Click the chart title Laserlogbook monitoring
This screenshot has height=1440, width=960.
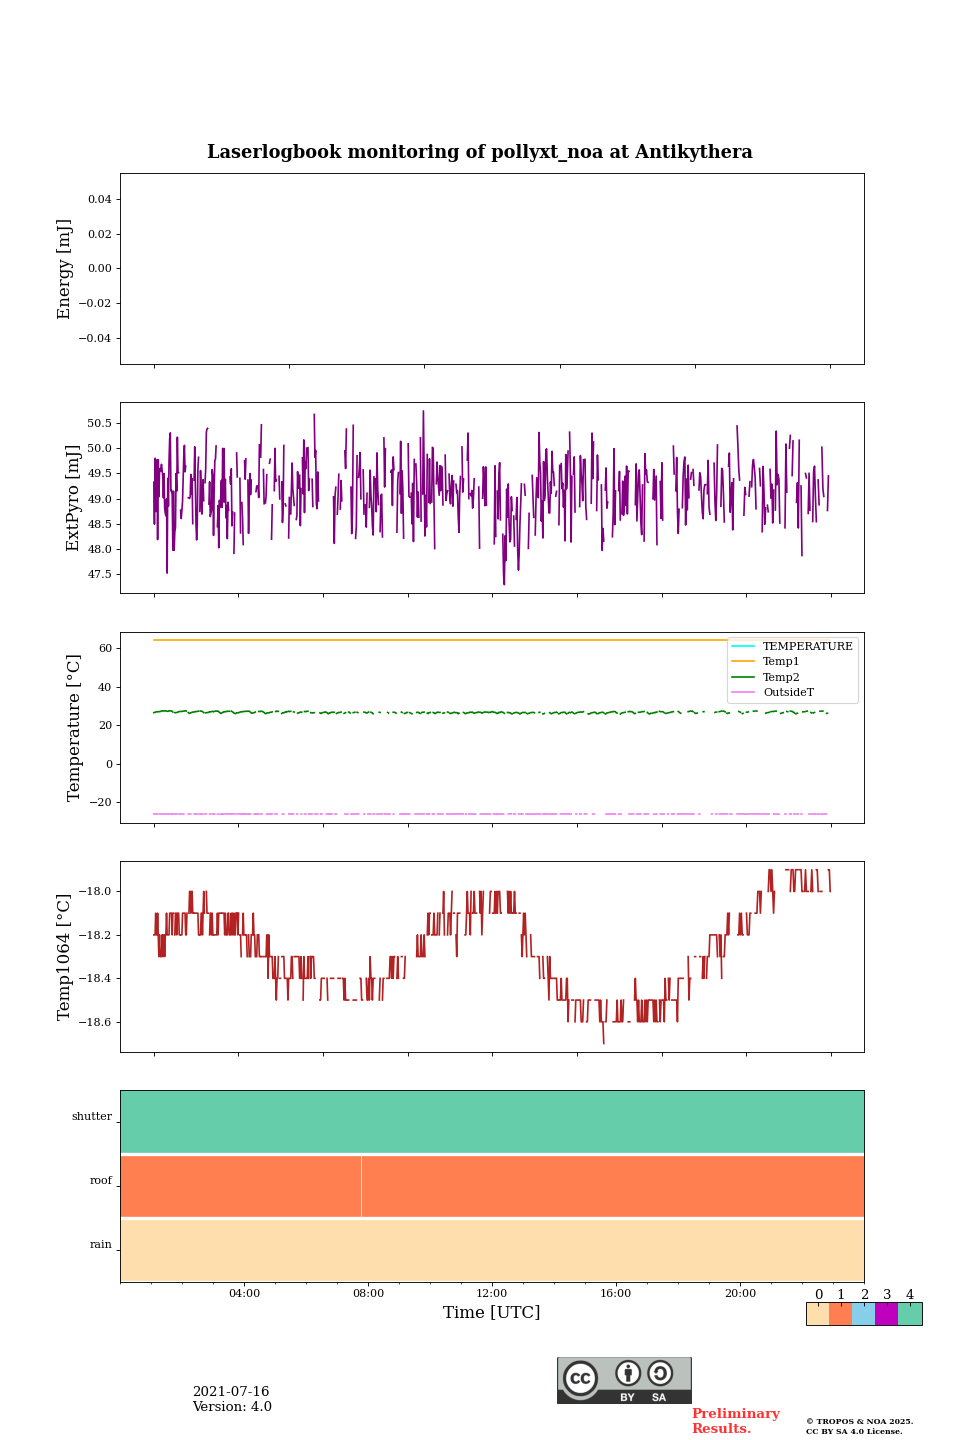point(480,152)
